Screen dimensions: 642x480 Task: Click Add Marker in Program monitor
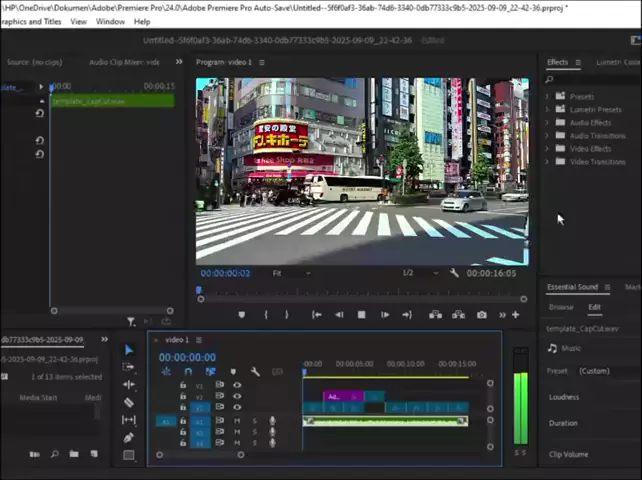click(x=241, y=315)
